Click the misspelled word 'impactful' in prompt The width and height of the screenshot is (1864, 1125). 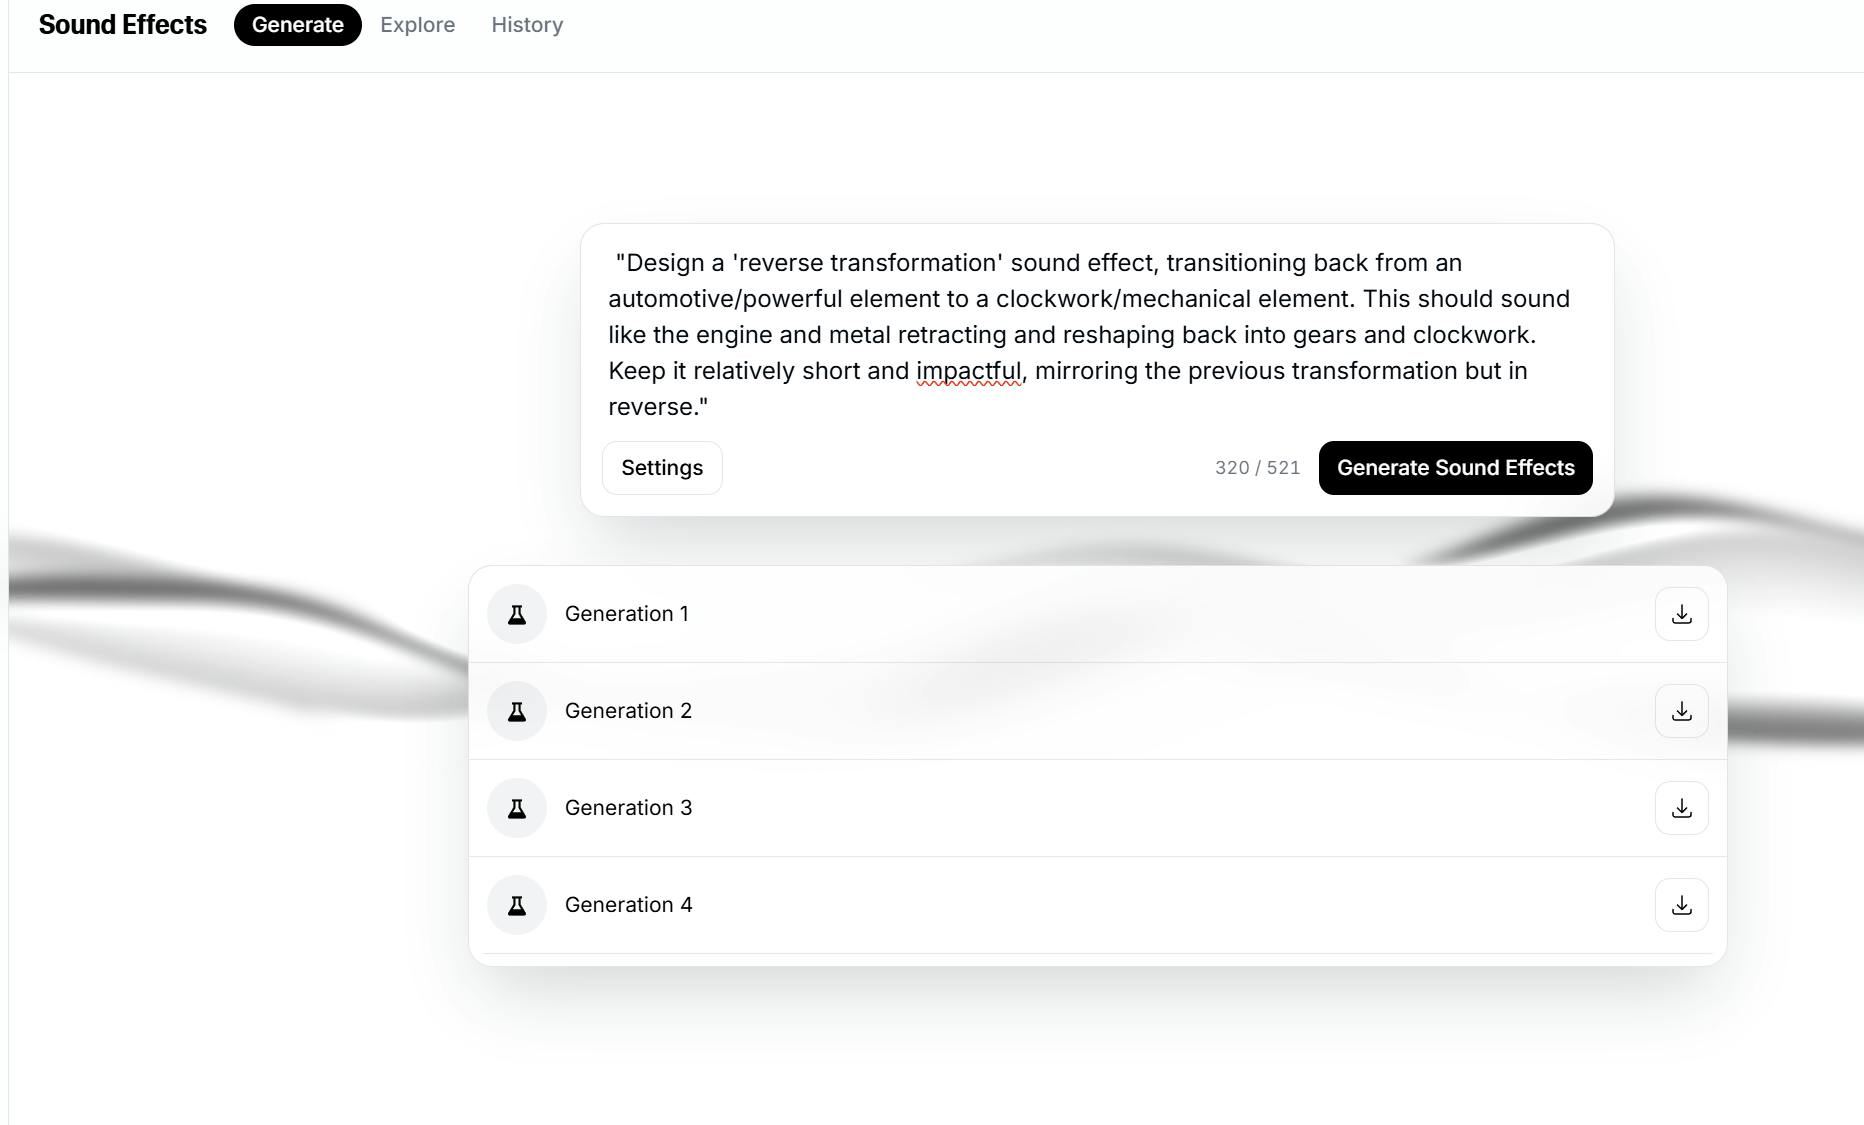(x=968, y=371)
